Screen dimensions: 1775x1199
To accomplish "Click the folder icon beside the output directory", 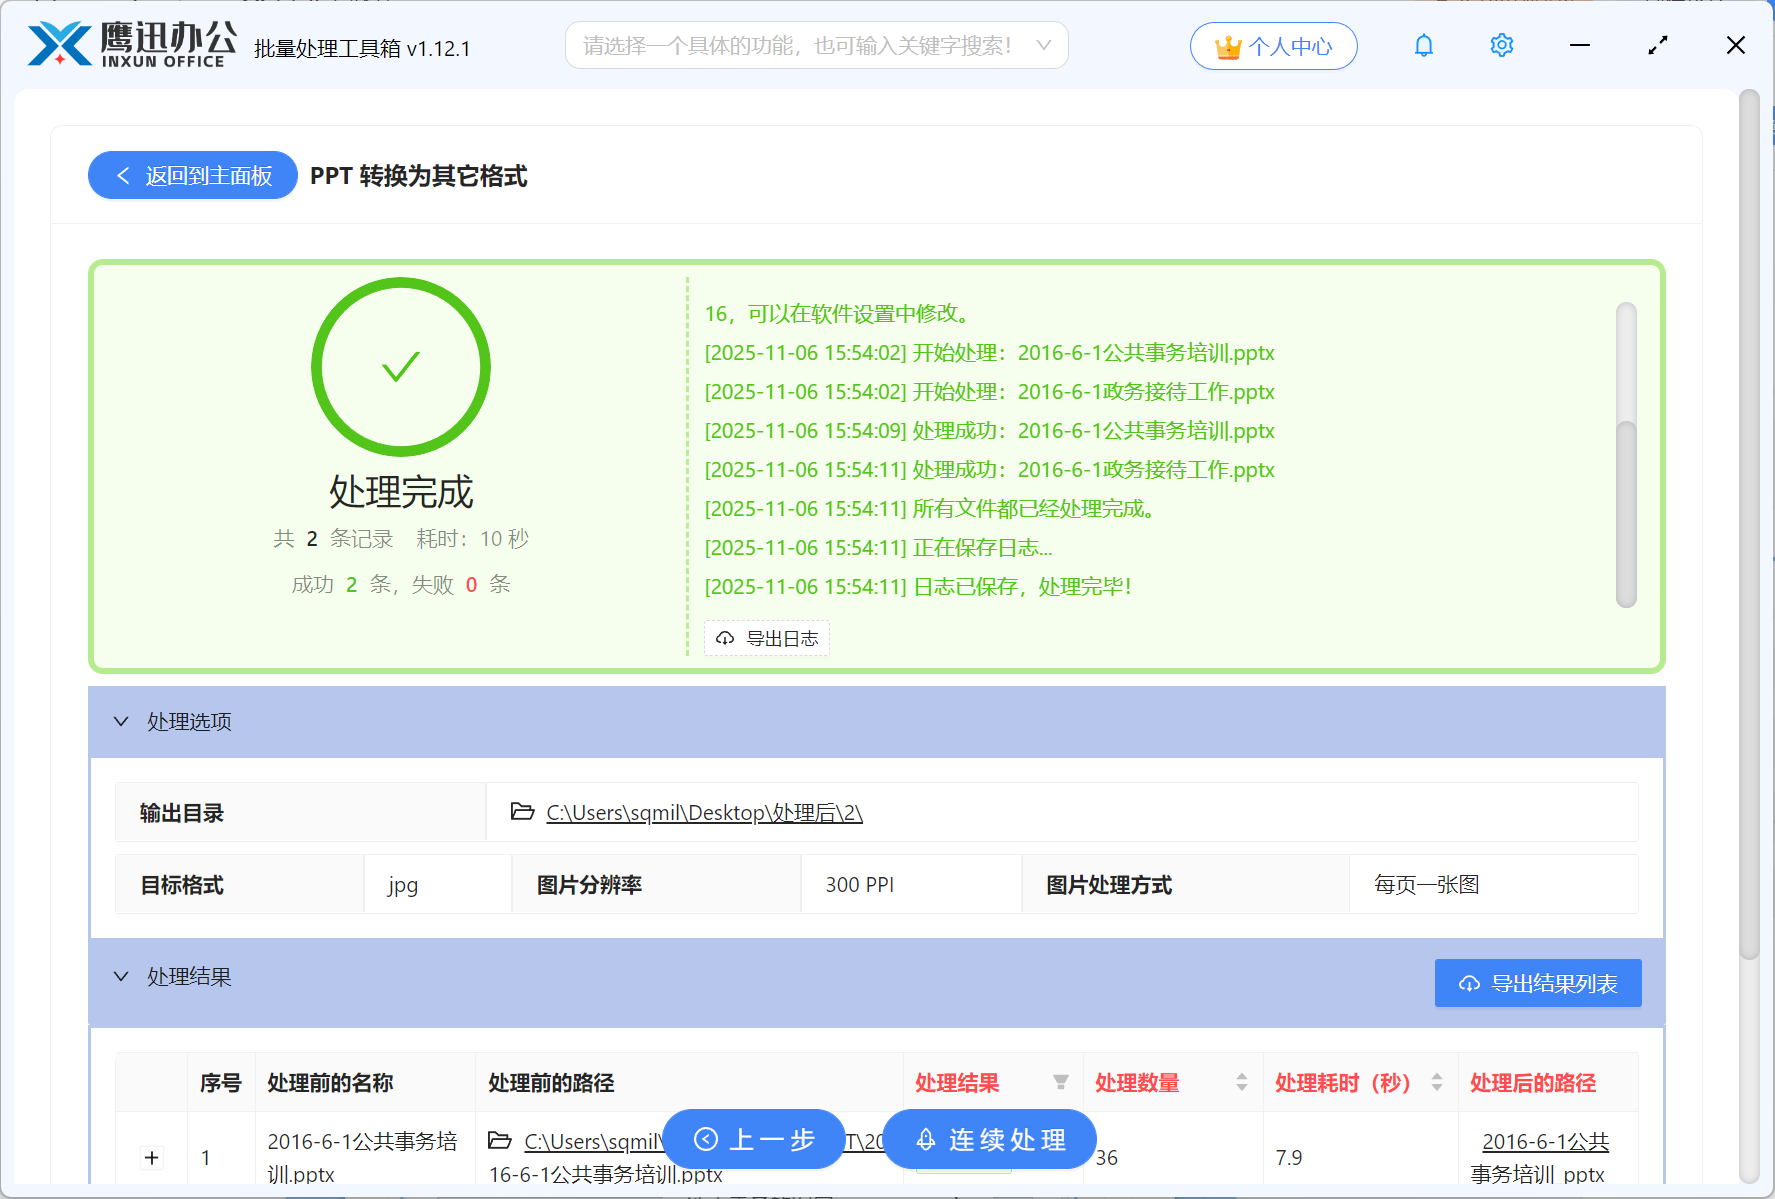I will click(x=521, y=812).
